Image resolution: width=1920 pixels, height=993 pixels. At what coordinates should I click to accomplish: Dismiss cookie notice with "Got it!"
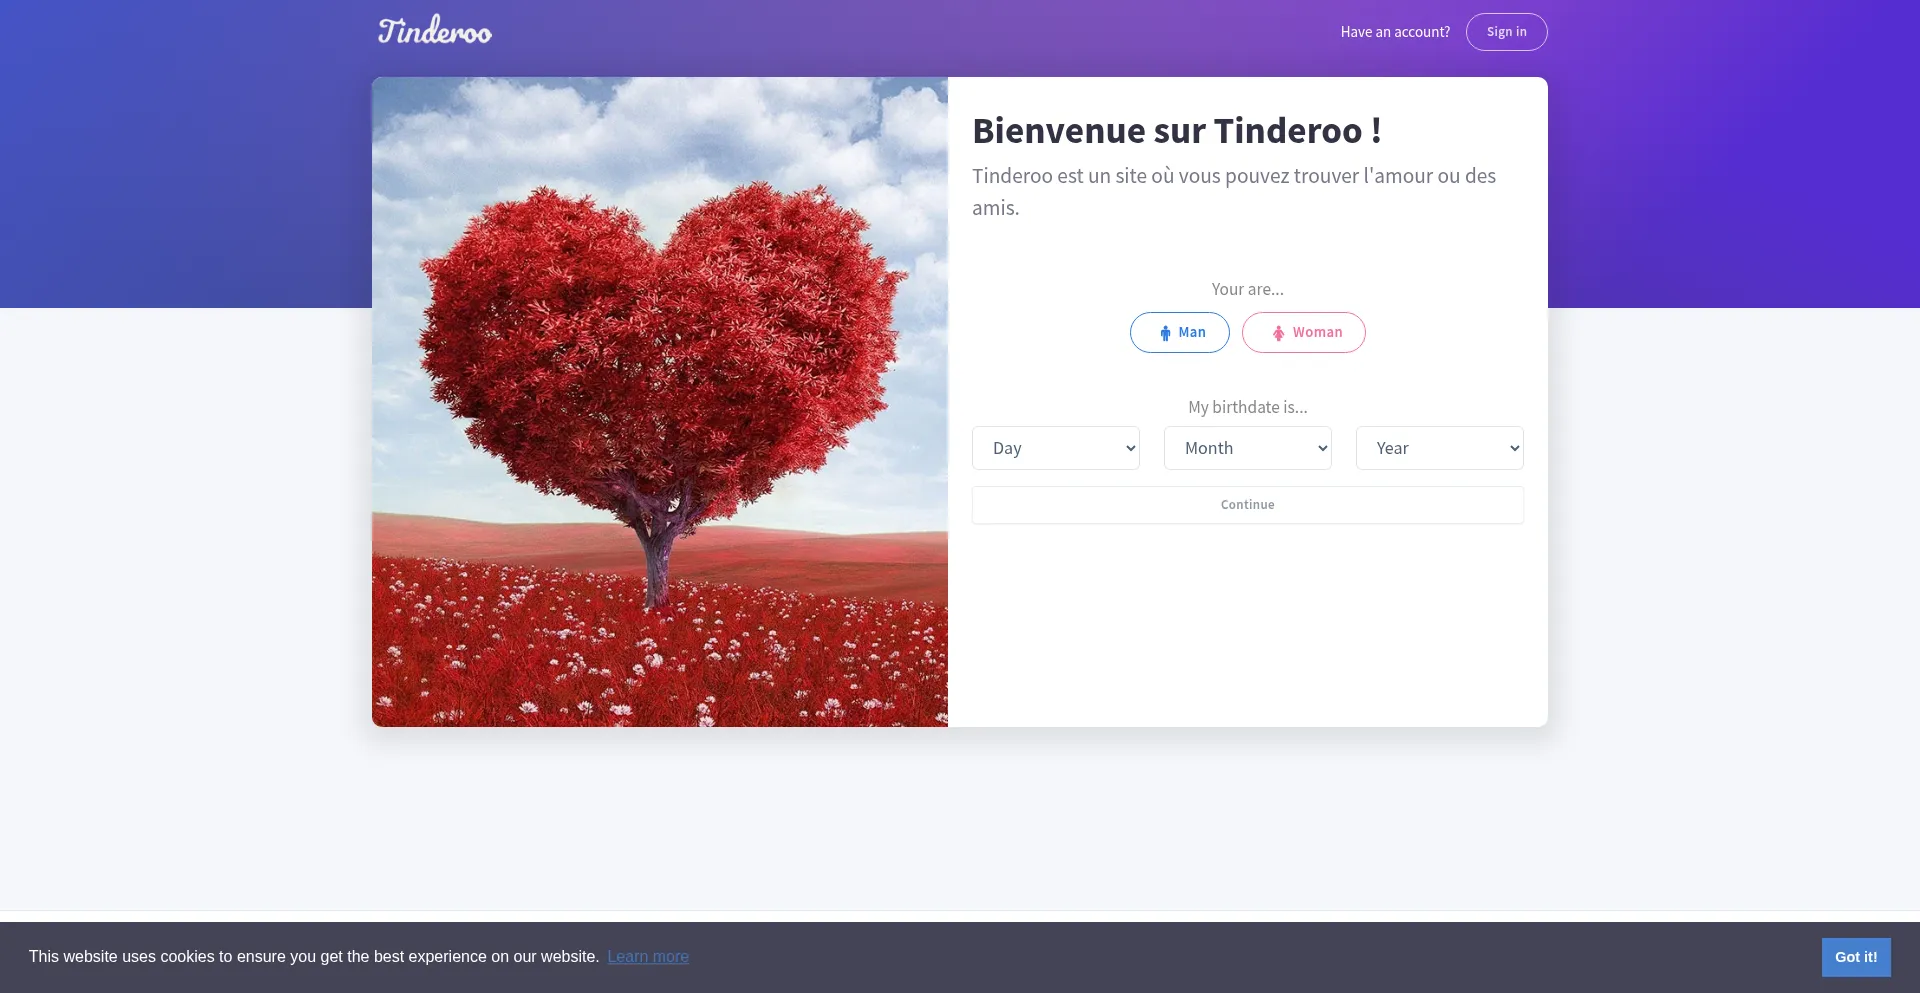[1855, 957]
